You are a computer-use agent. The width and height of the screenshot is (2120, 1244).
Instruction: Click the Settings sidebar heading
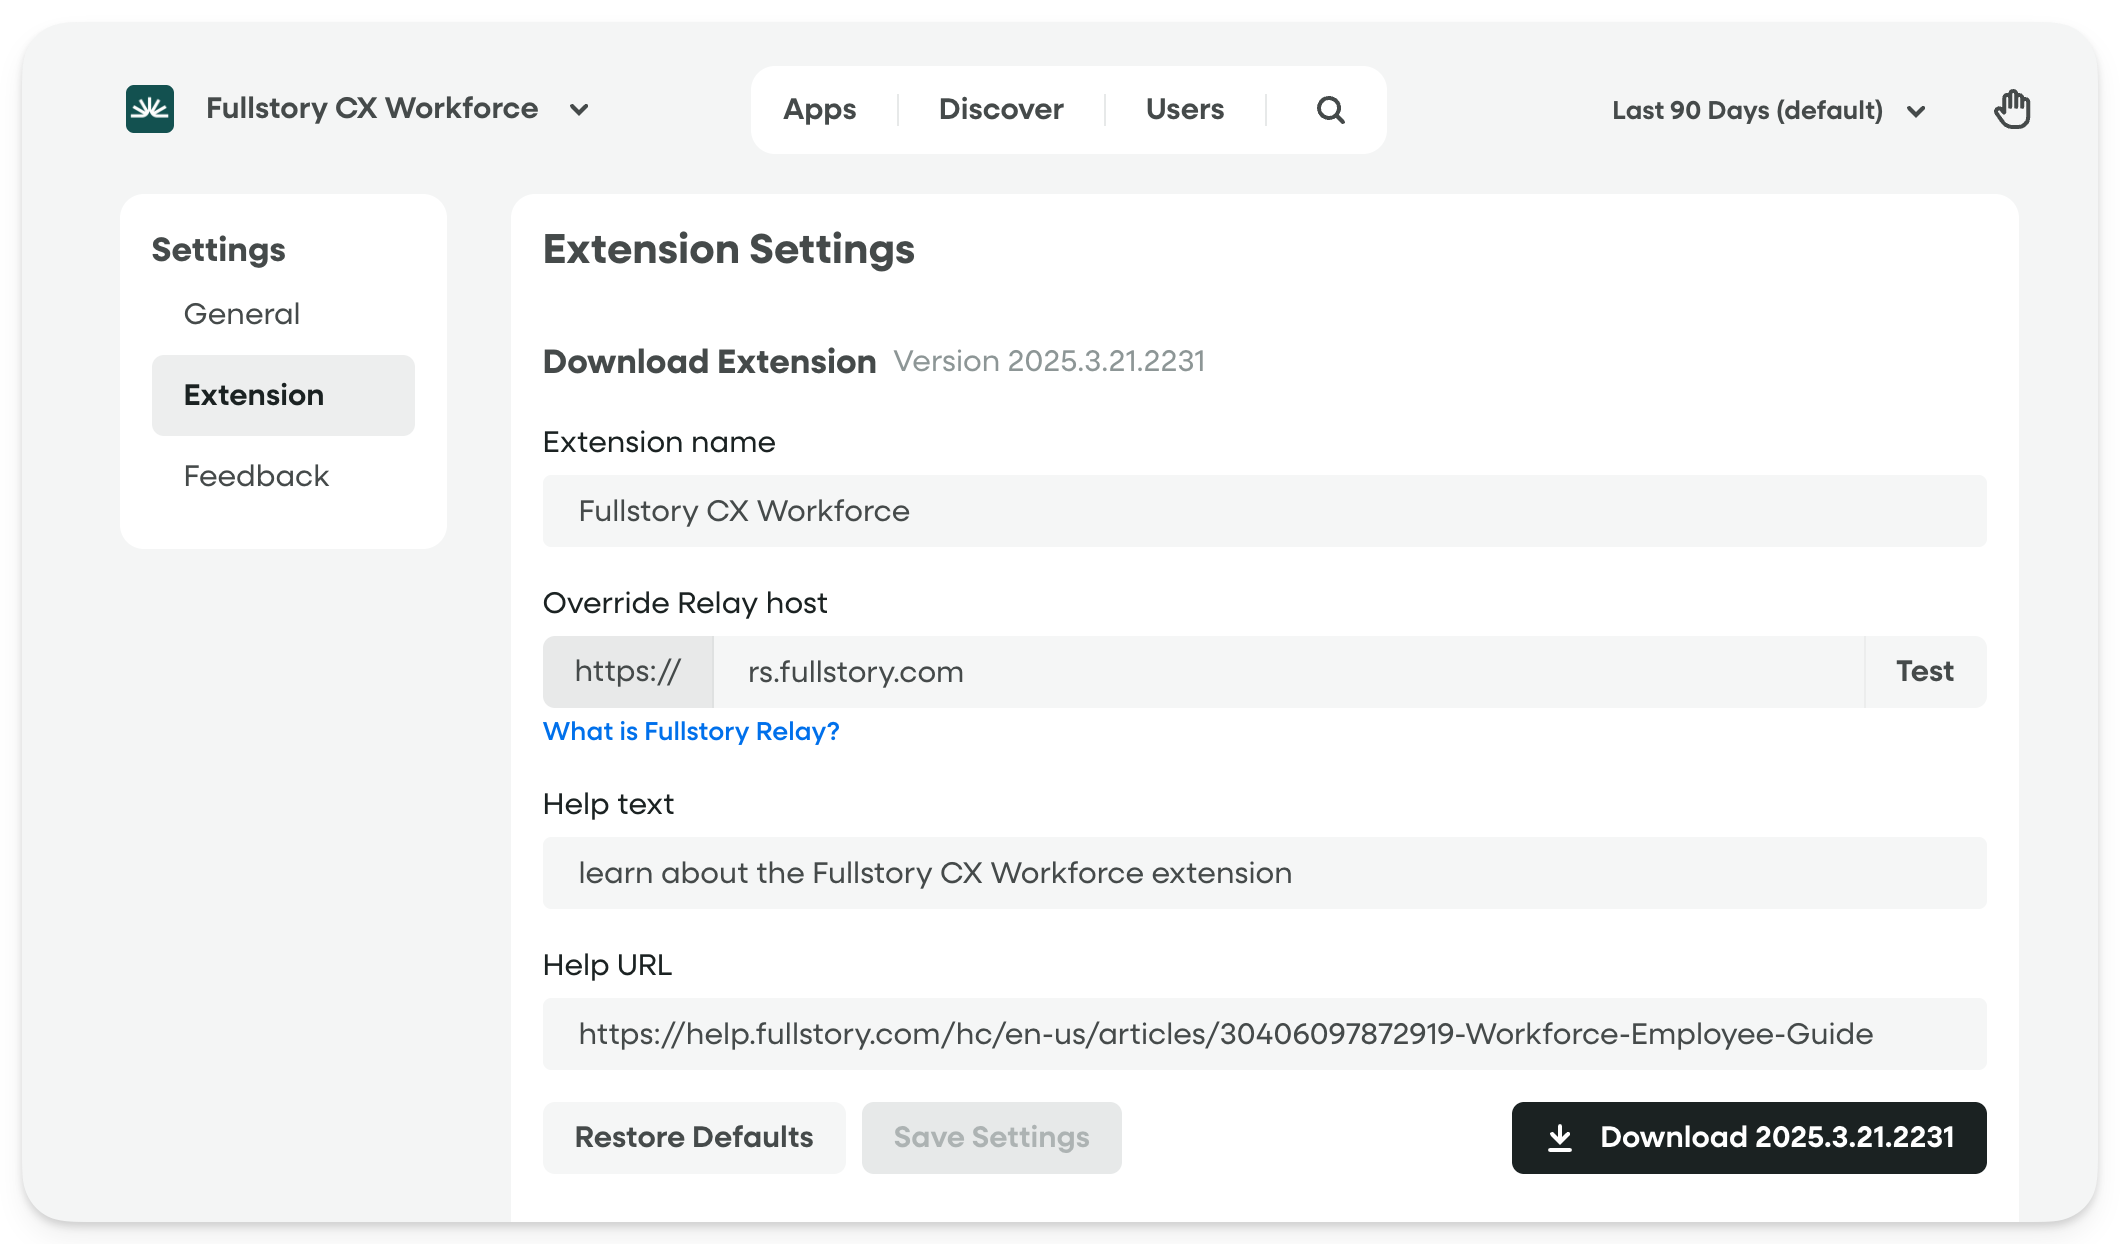coord(219,250)
